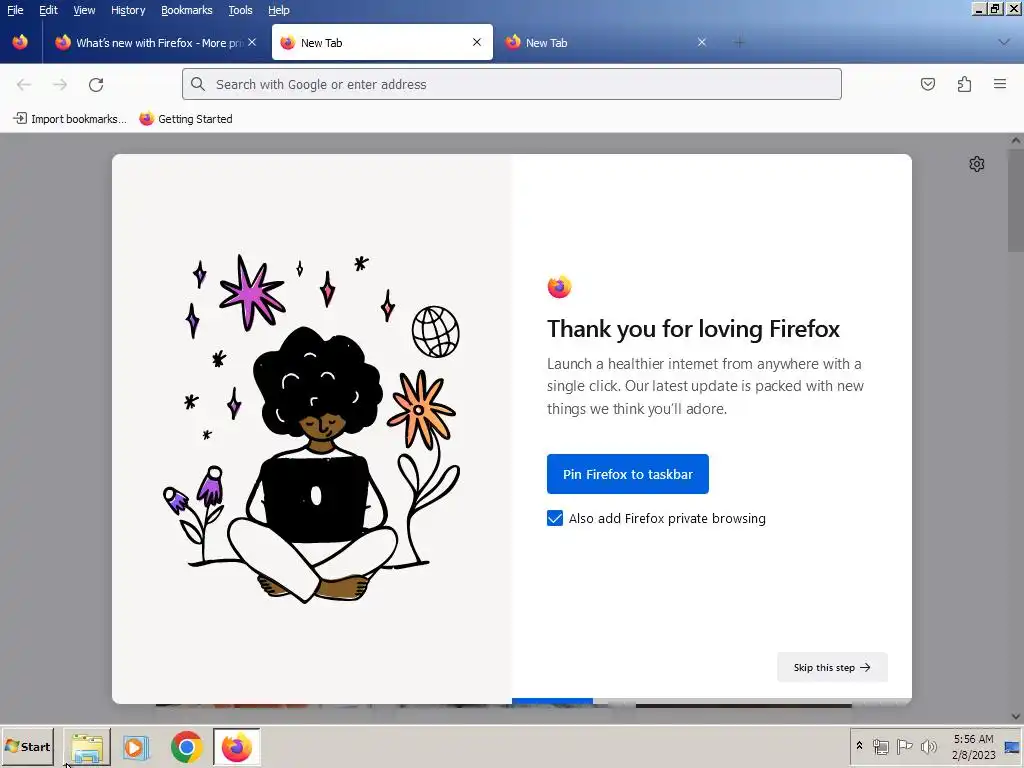This screenshot has width=1024, height=768.
Task: Close the active New Tab
Action: coord(477,42)
